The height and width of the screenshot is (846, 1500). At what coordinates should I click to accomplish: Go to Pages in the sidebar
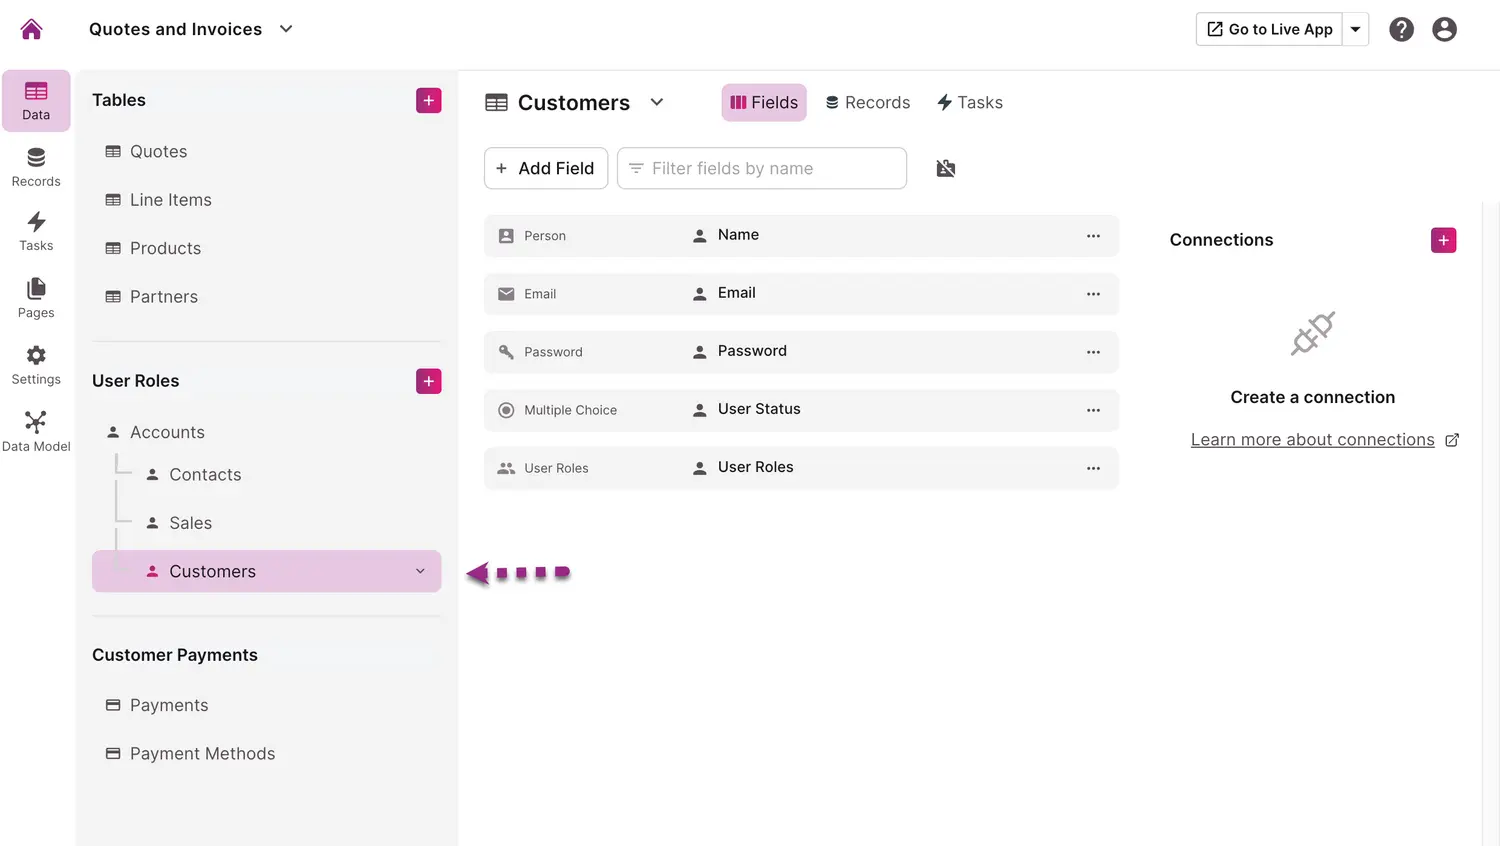point(36,298)
